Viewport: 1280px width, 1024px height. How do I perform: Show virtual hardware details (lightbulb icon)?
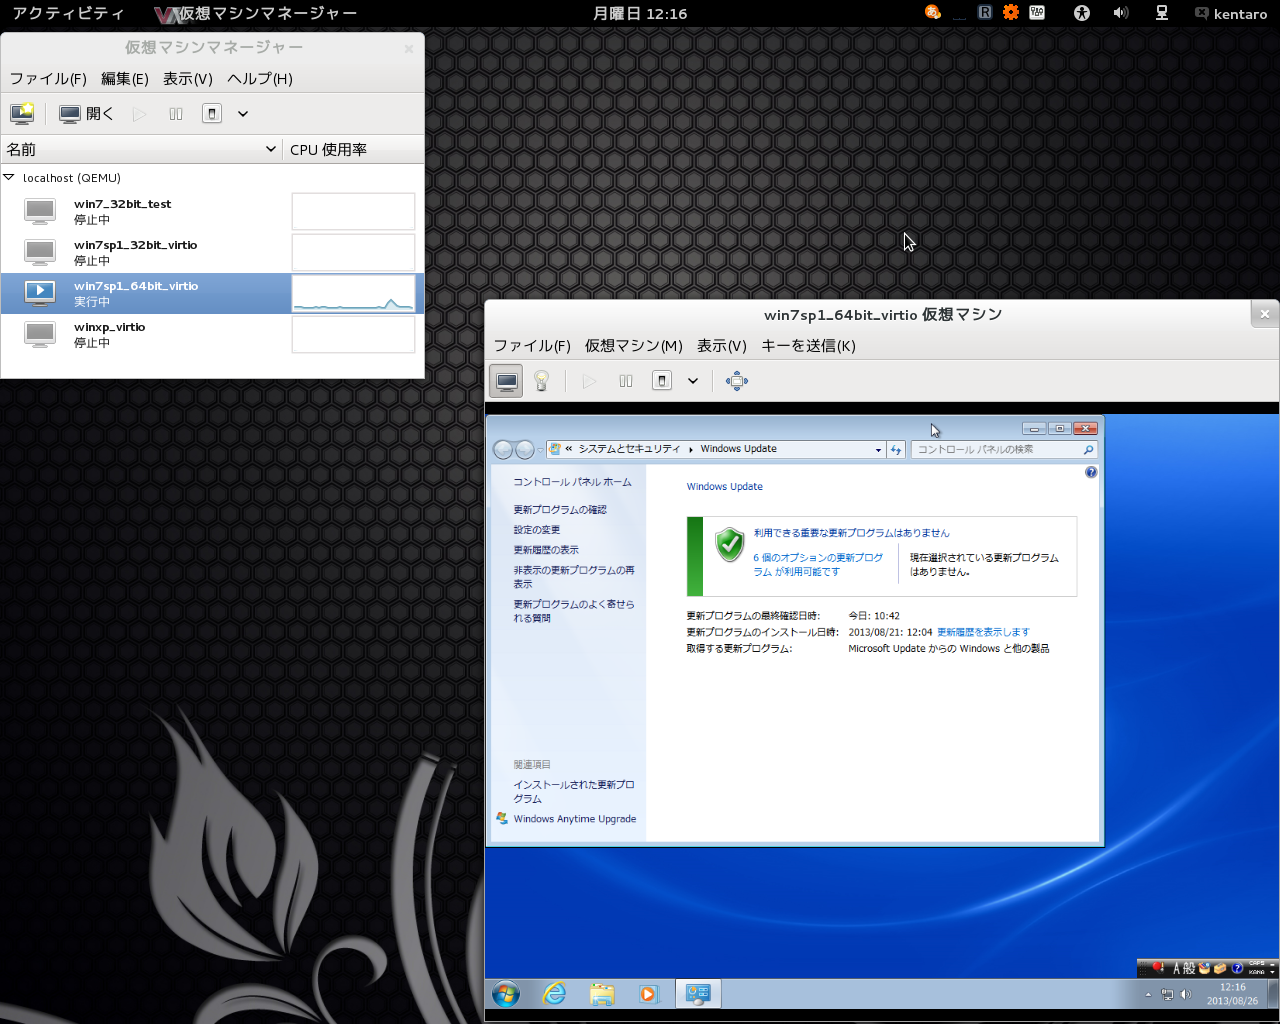[541, 381]
